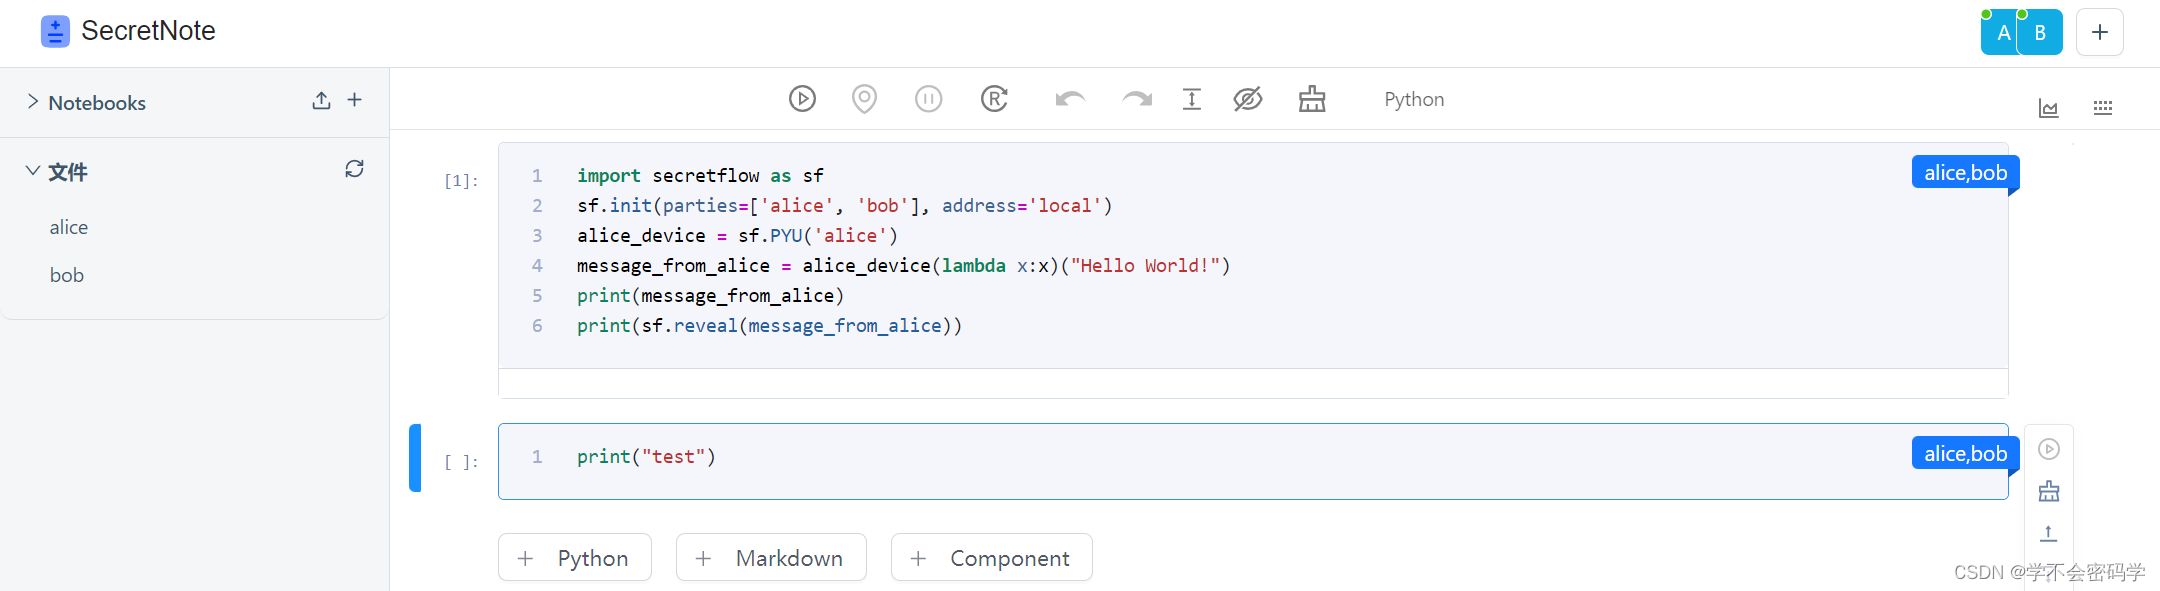The width and height of the screenshot is (2160, 591).
Task: Redo the last cell action
Action: point(1137,99)
